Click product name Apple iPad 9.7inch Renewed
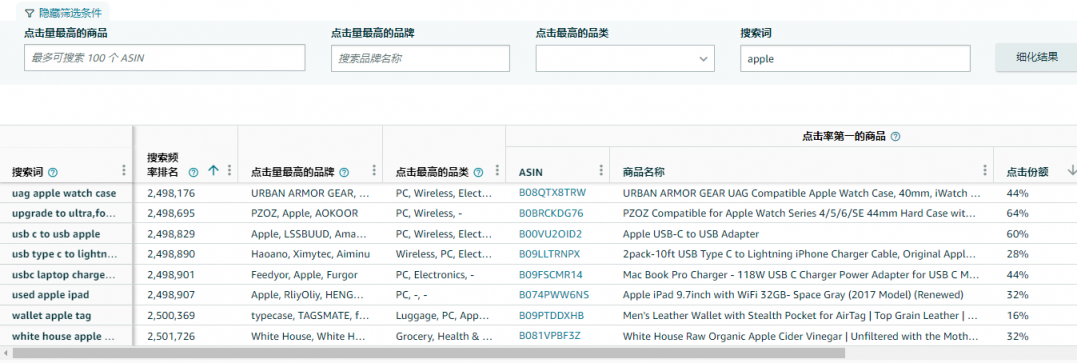 tap(793, 295)
